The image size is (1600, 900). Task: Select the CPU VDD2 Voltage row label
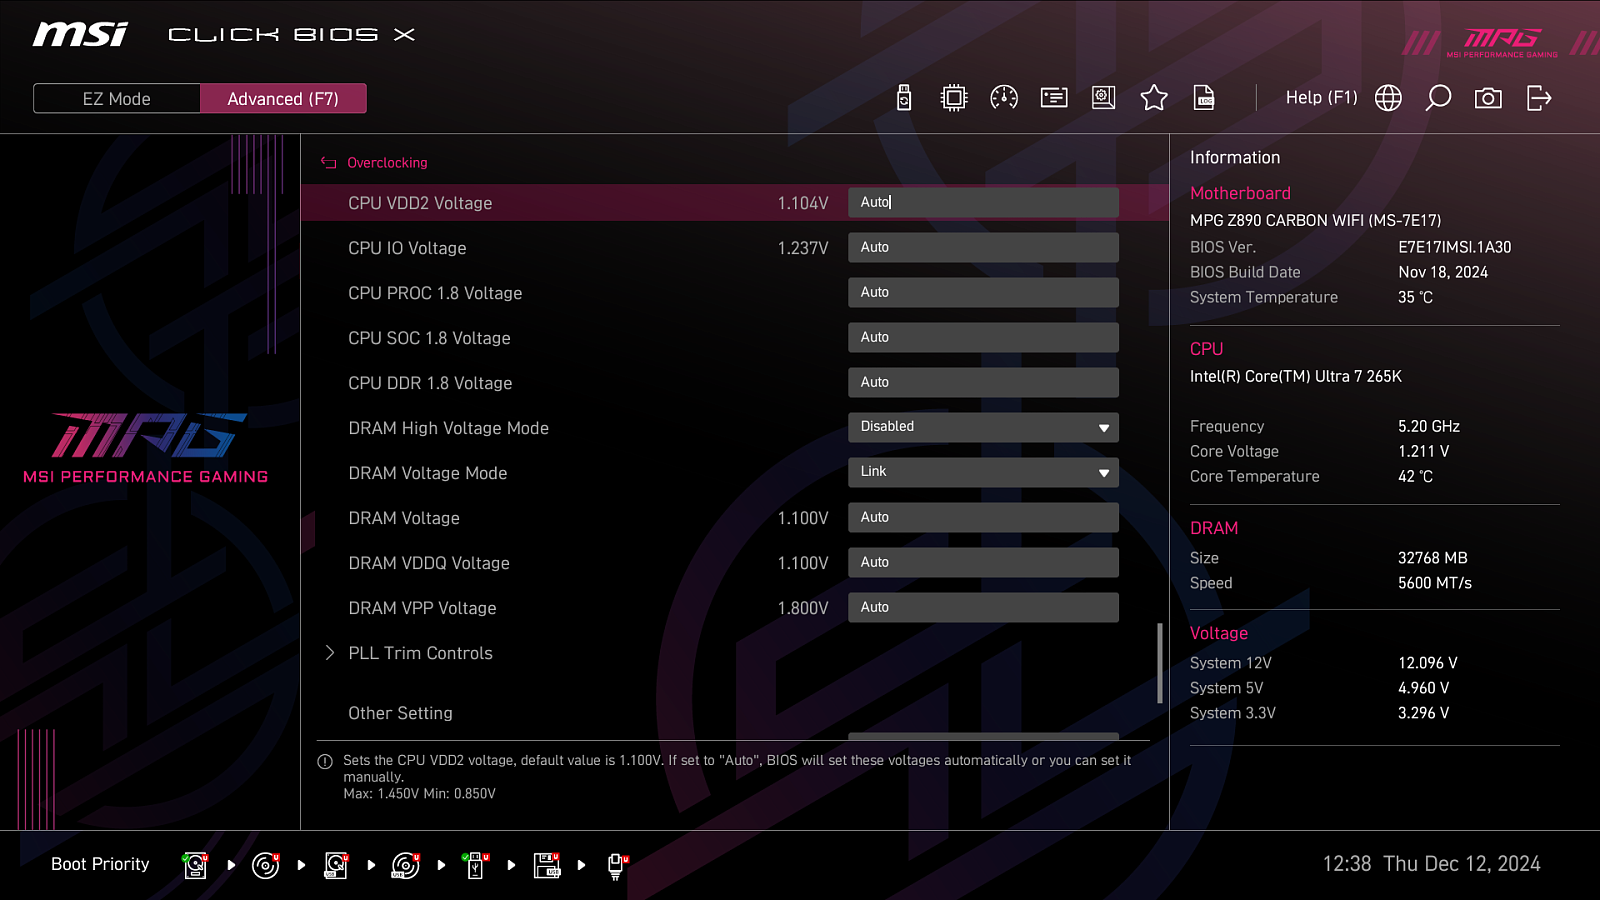point(420,203)
